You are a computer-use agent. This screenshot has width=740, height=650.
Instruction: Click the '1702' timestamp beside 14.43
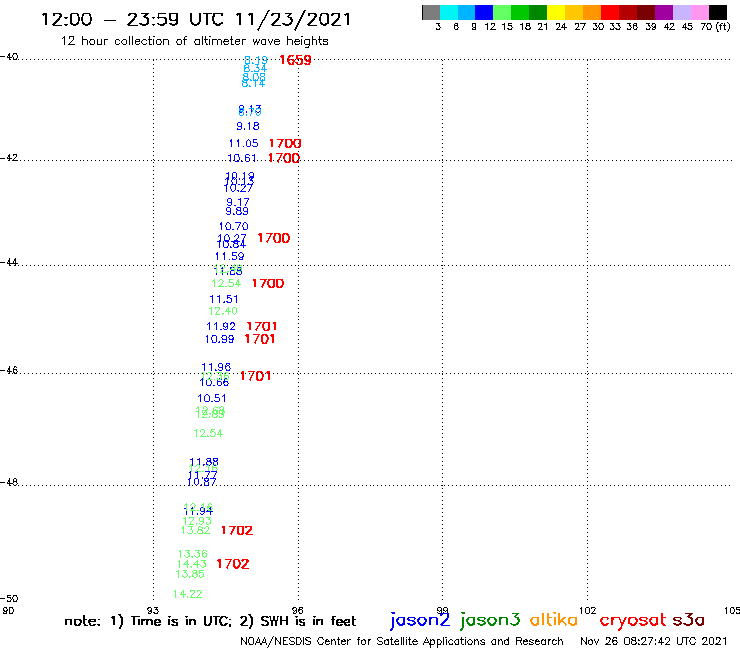233,564
